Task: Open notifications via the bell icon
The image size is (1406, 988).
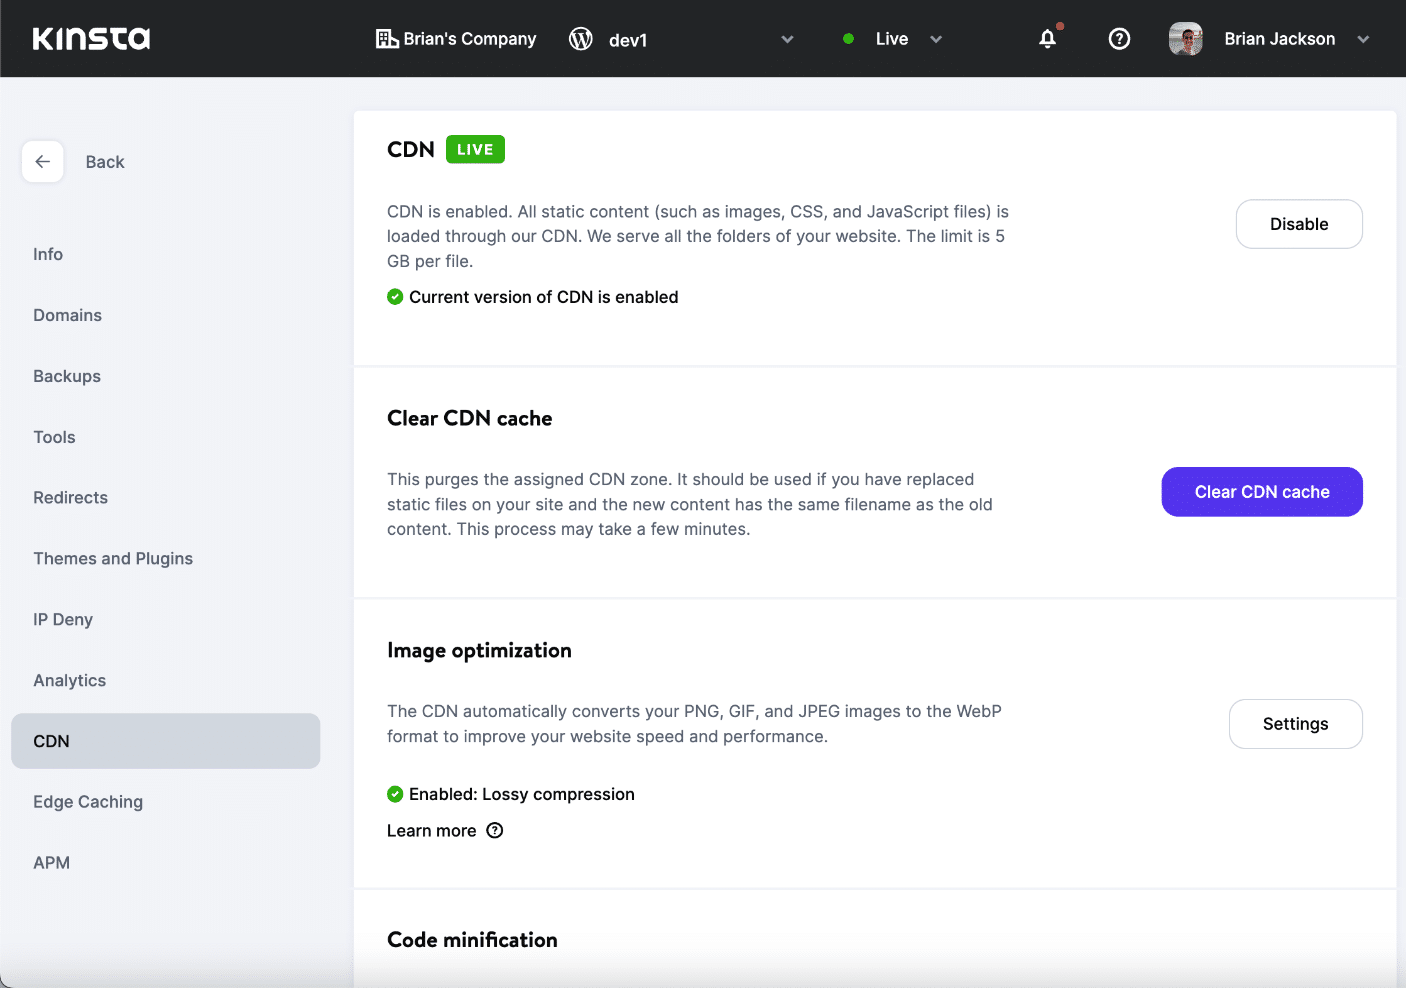Action: 1047,38
